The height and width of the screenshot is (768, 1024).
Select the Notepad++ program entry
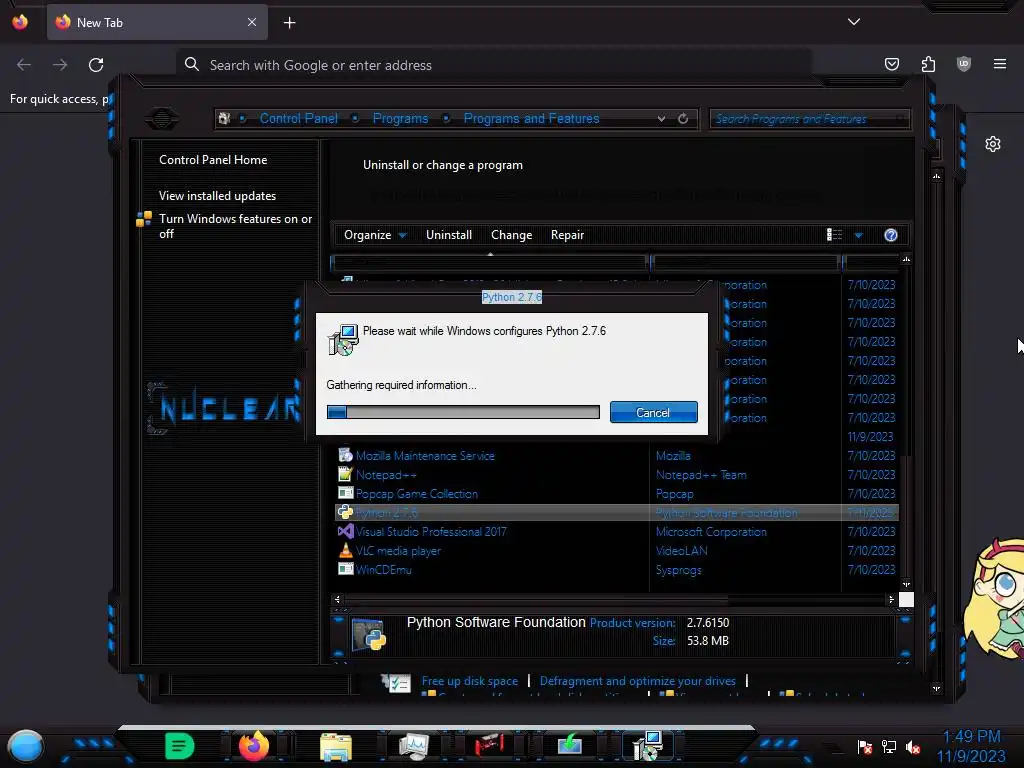click(386, 475)
